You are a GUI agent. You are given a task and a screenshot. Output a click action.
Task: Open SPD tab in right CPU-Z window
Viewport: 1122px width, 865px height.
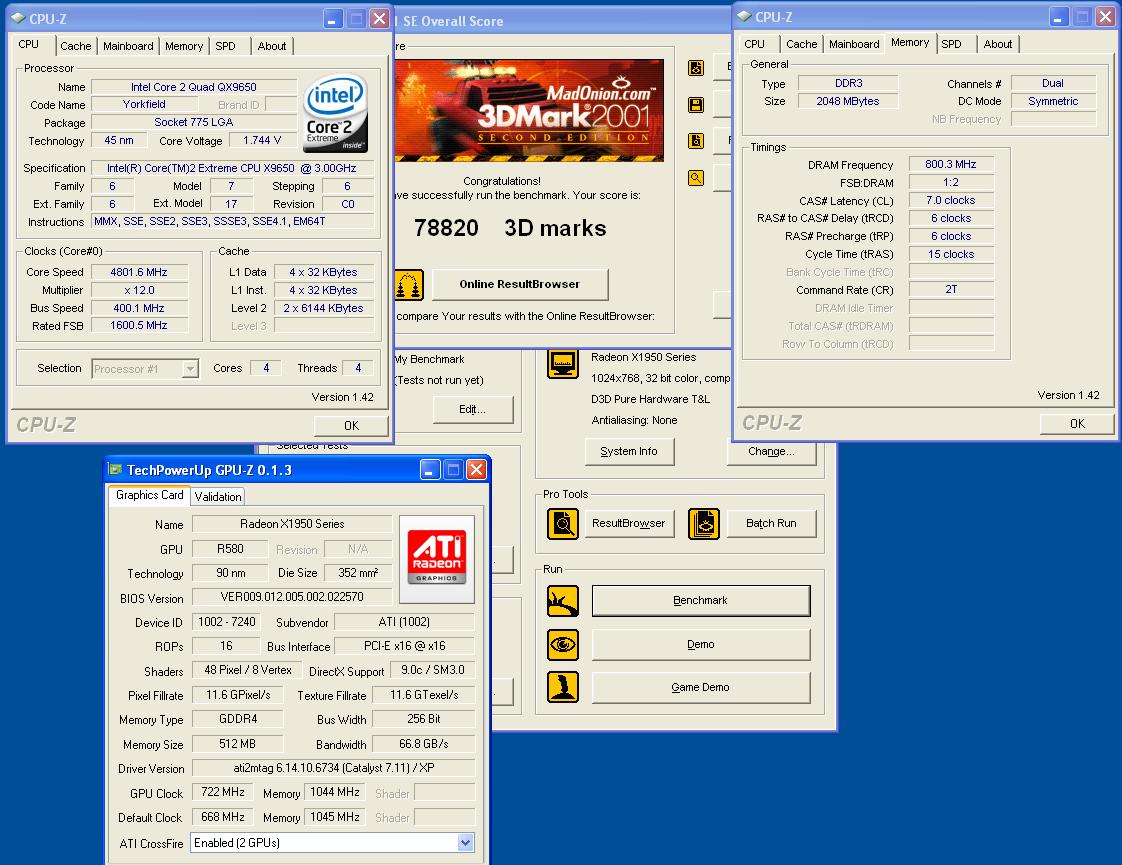click(951, 44)
